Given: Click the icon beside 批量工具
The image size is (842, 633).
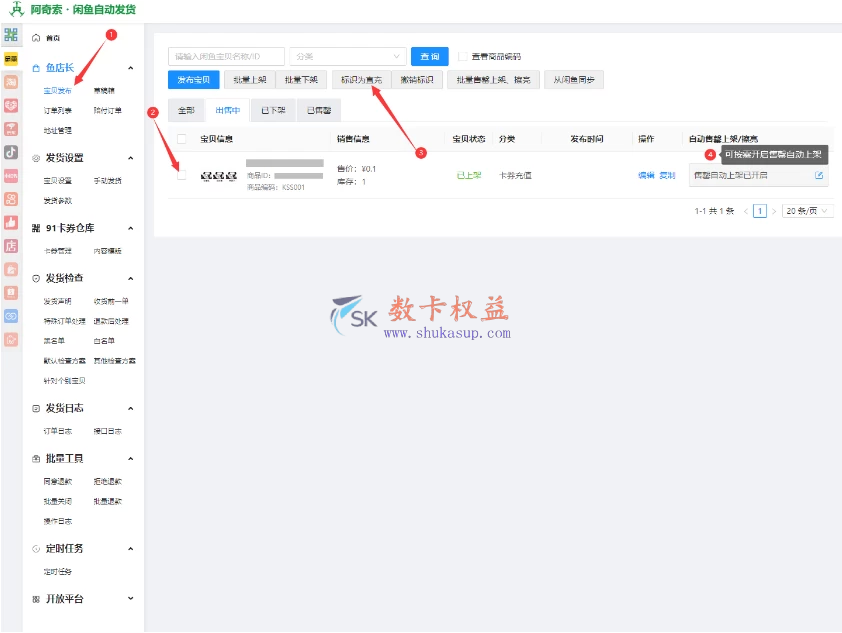Looking at the screenshot, I should pyautogui.click(x=36, y=459).
